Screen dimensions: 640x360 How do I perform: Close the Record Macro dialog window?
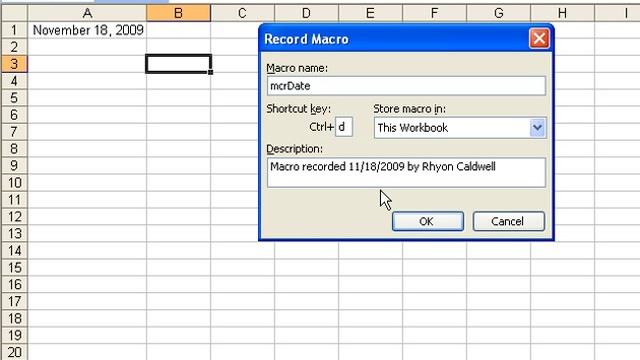point(539,39)
